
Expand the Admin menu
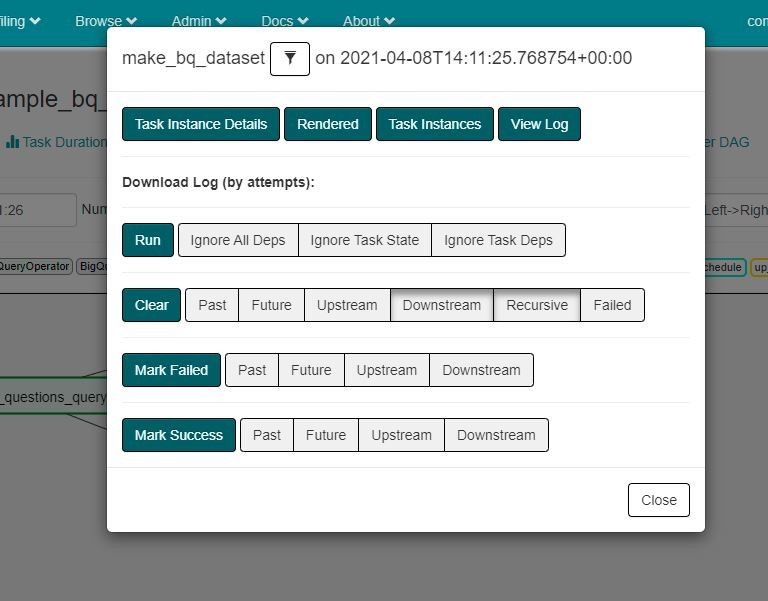199,21
